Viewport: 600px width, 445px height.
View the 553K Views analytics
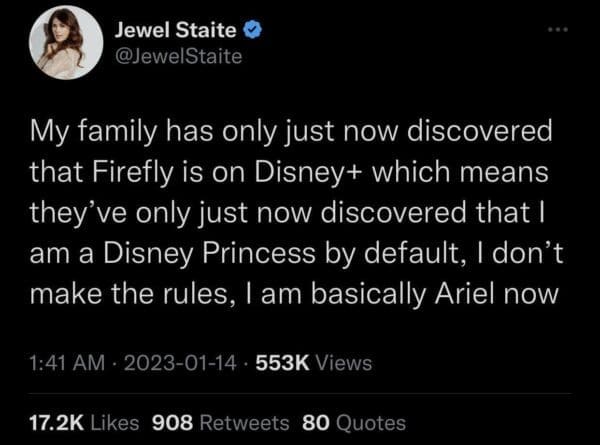pos(312,363)
